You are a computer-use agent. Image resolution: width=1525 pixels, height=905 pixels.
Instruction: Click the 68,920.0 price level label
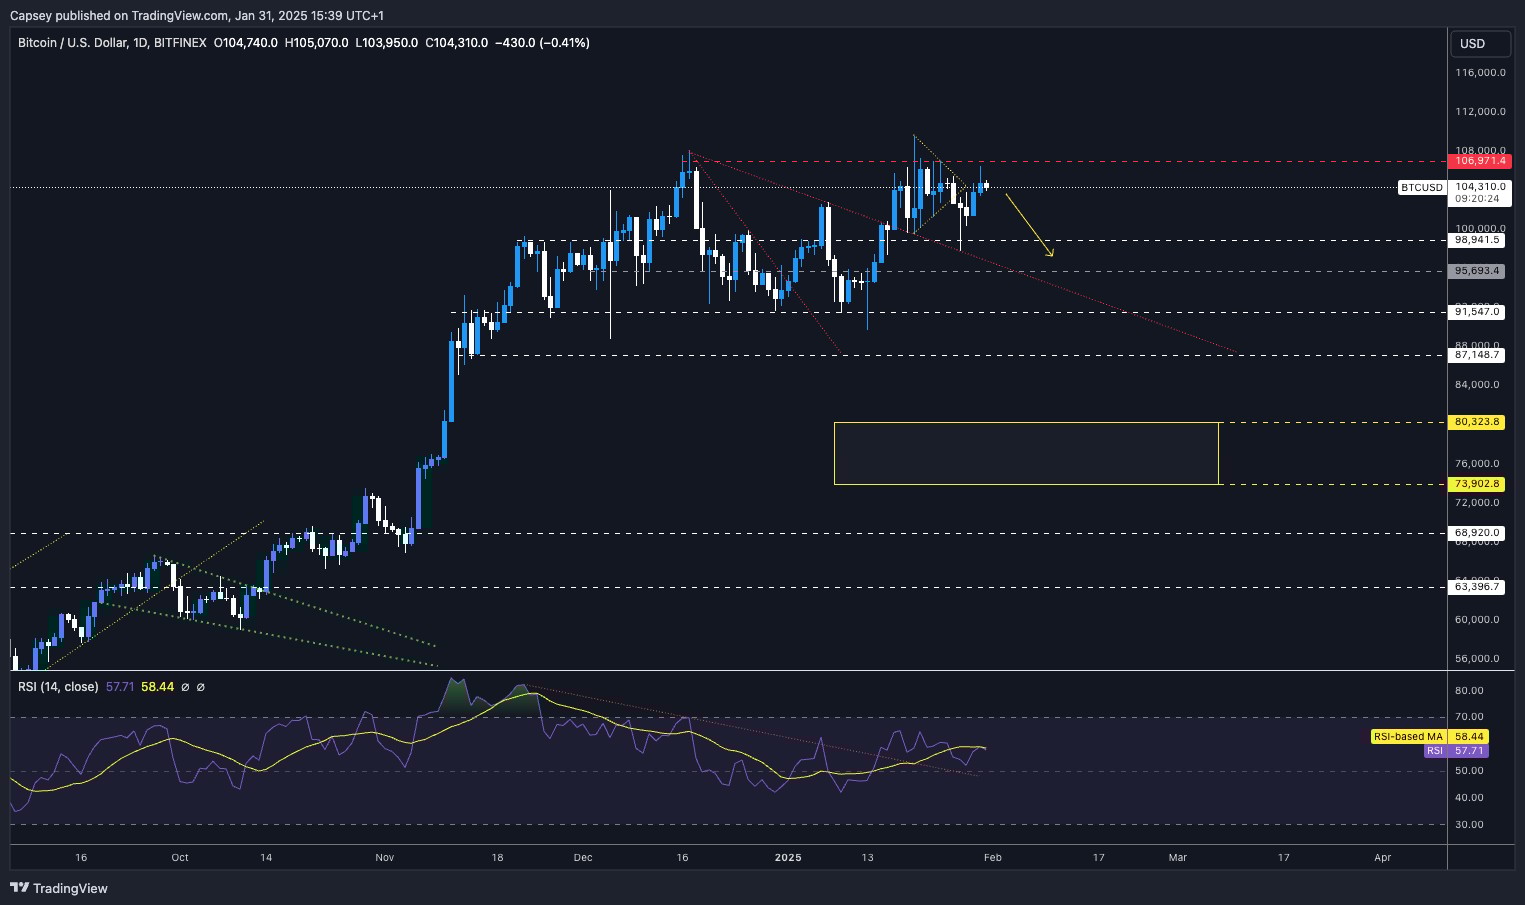[x=1477, y=533]
